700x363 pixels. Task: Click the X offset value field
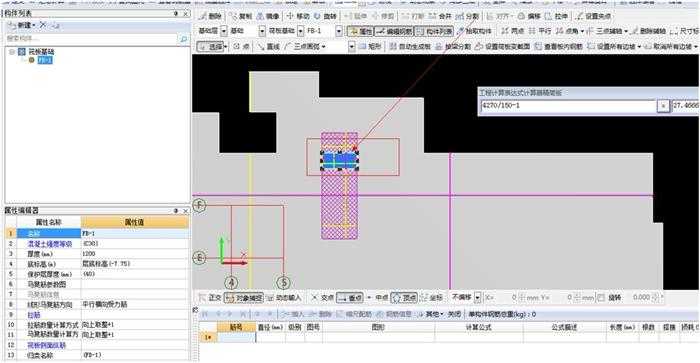coord(507,297)
